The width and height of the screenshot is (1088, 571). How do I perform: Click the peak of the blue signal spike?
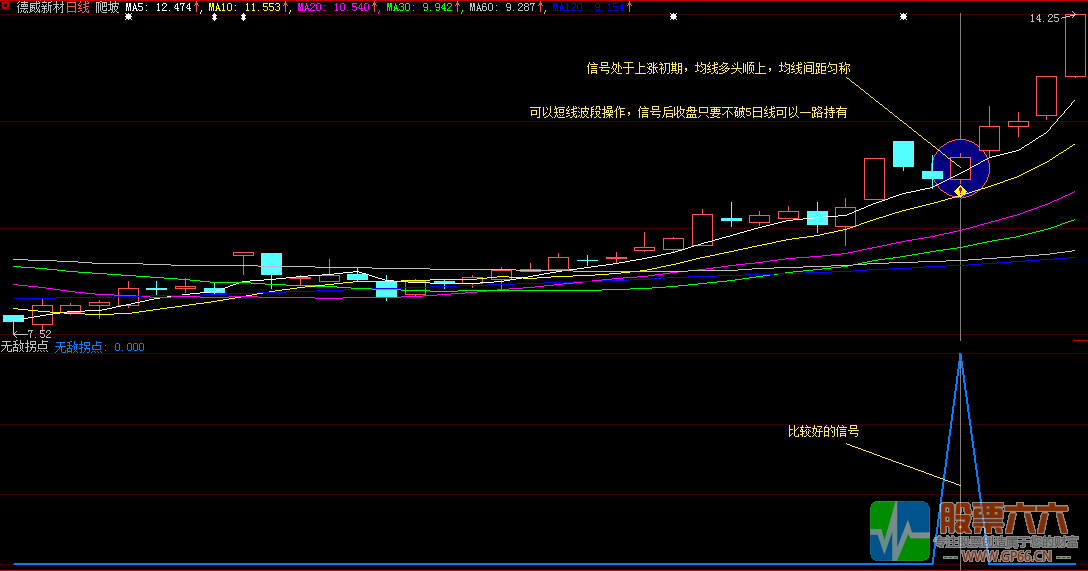tap(960, 354)
